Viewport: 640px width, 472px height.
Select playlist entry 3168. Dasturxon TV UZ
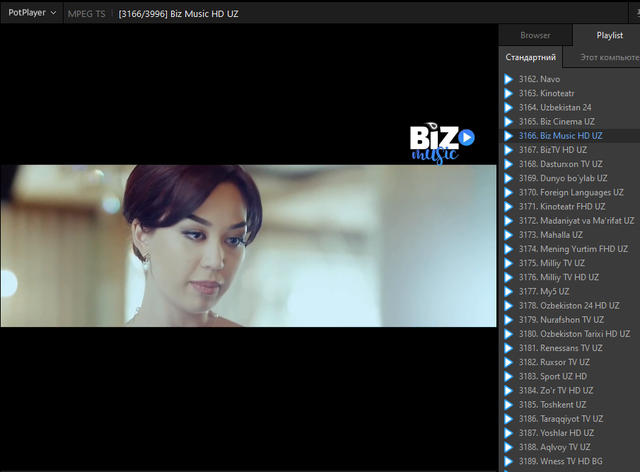click(x=570, y=164)
